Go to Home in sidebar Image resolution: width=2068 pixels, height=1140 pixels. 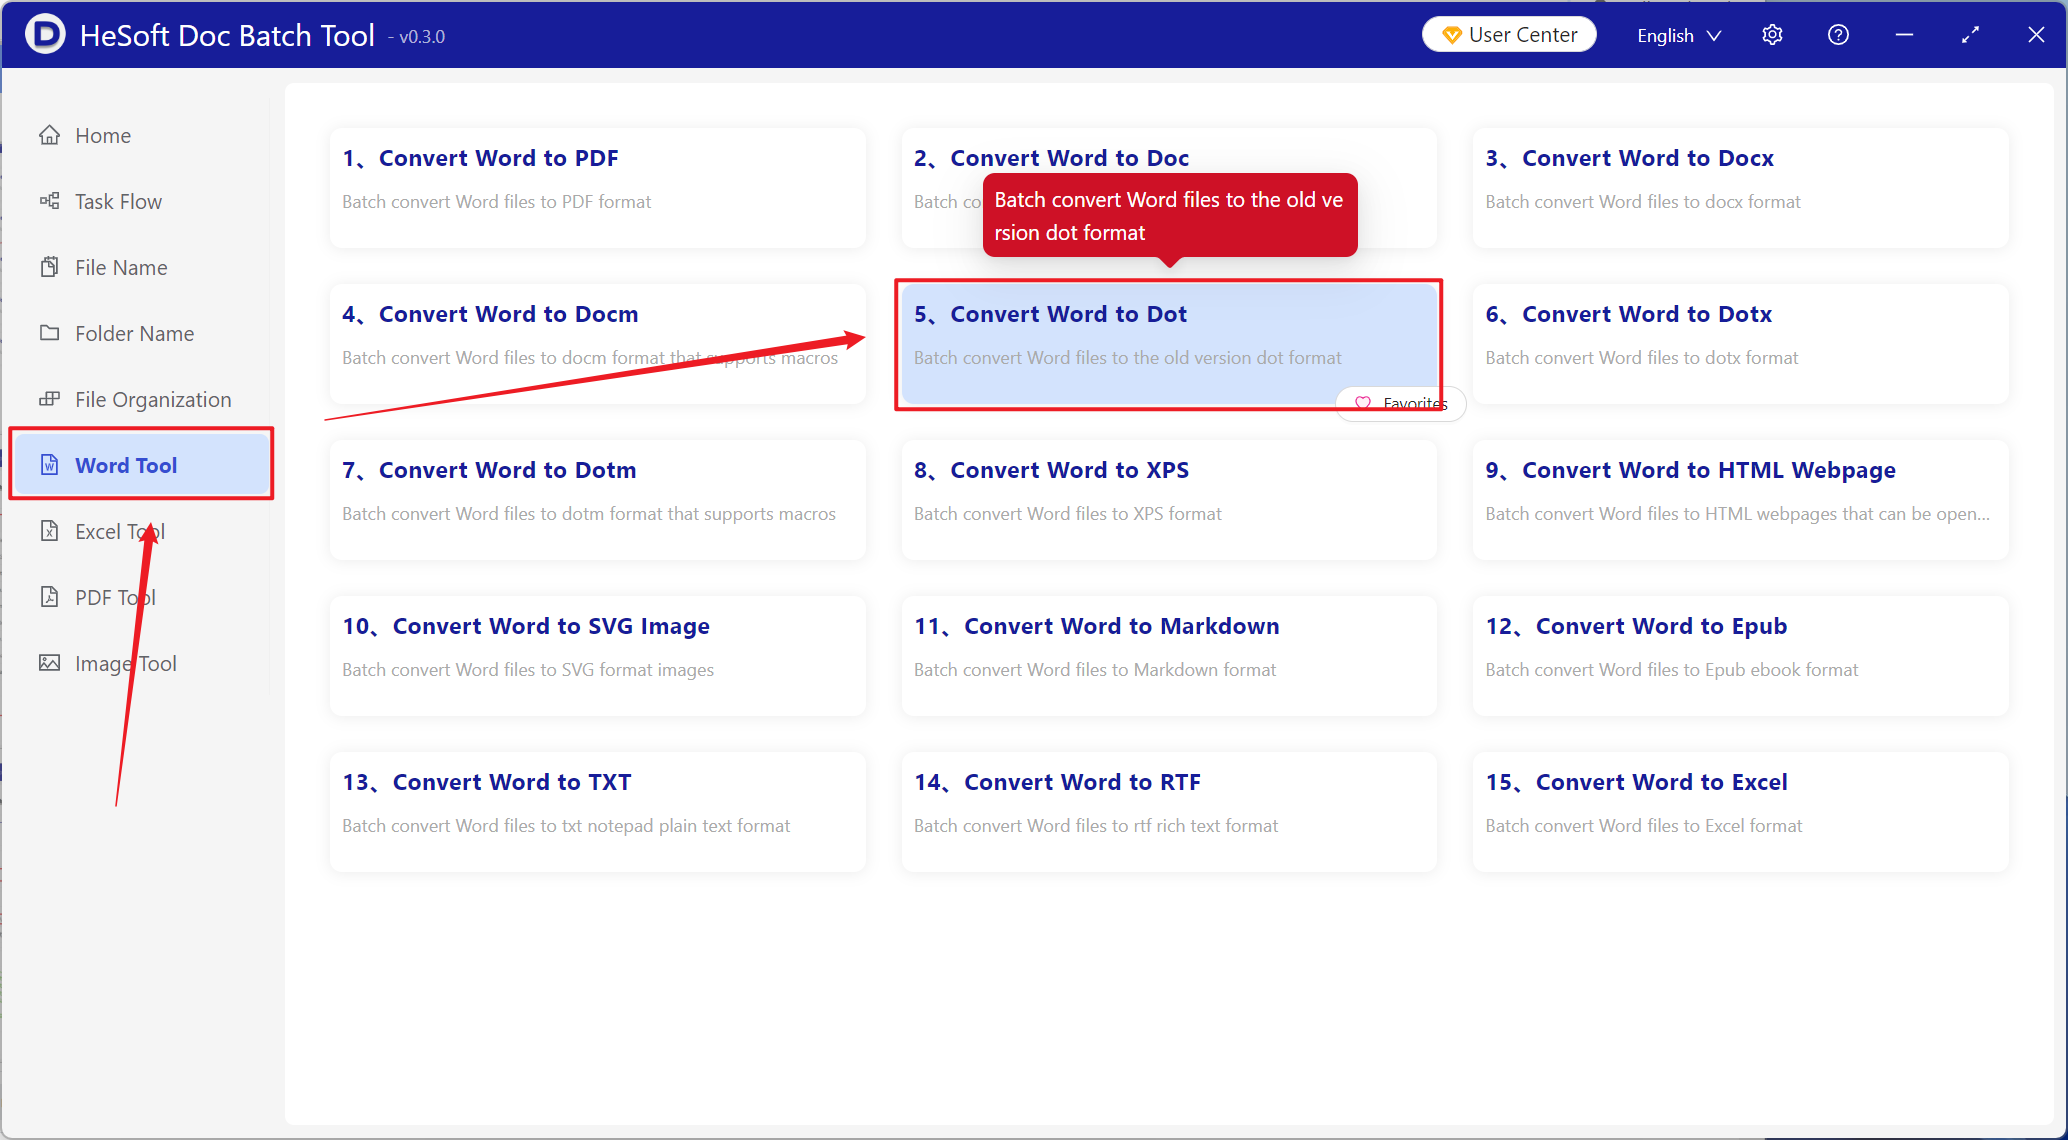[140, 135]
